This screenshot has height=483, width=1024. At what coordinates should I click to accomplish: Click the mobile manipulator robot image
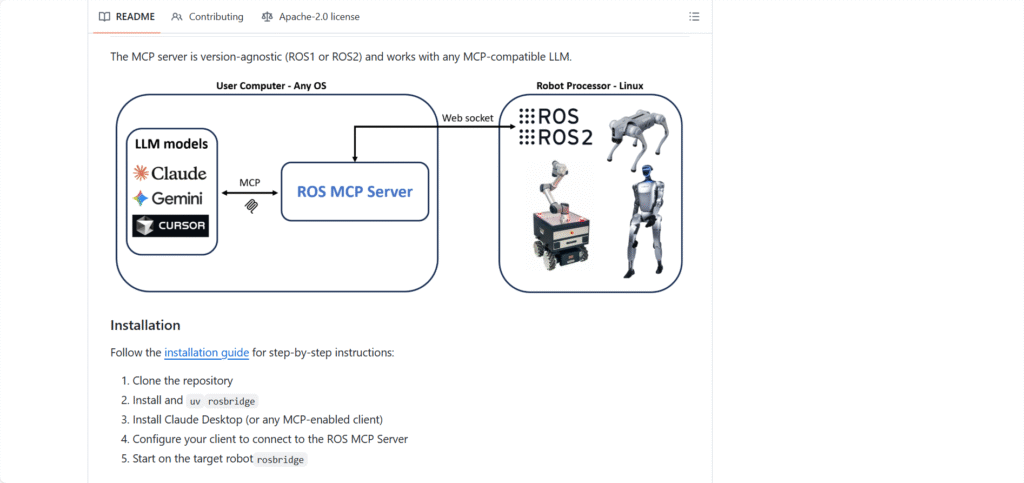(559, 215)
